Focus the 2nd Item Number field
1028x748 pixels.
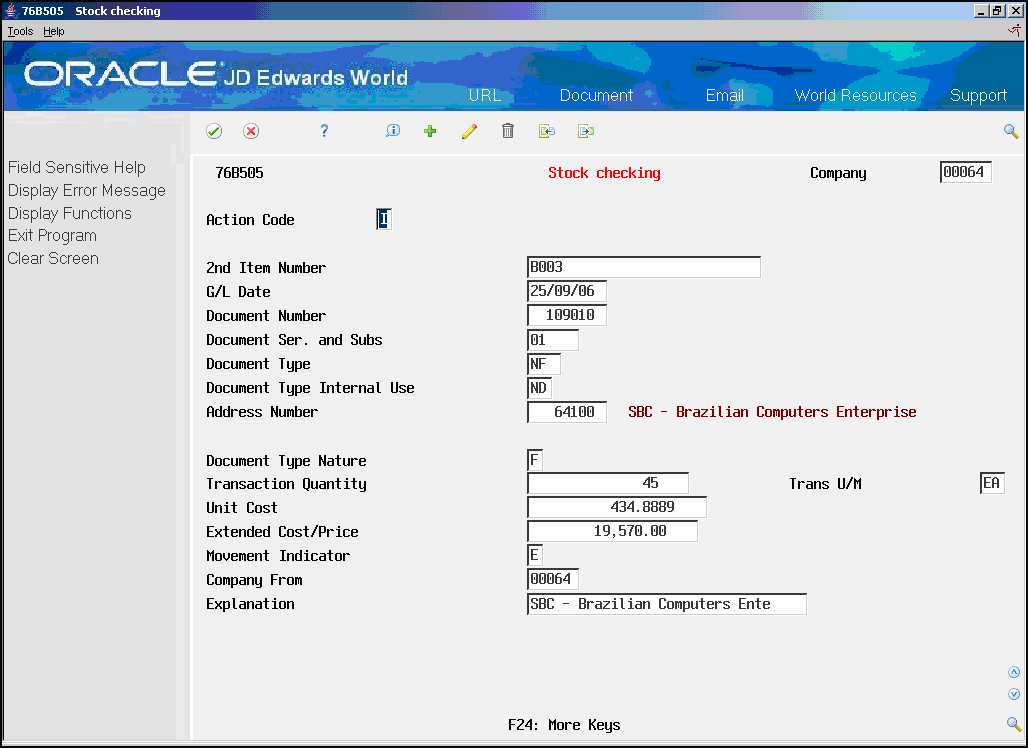pyautogui.click(x=644, y=267)
